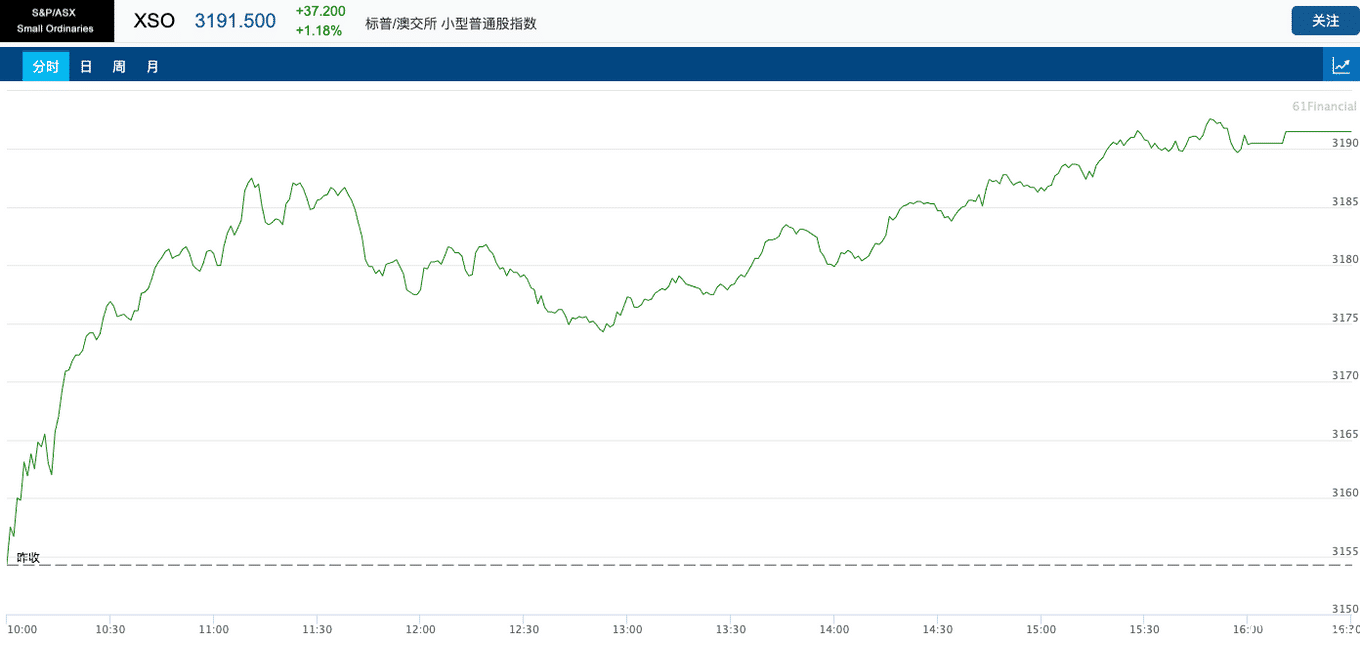Screen dimensions: 1360x645
Task: Switch to the 日 daily tab
Action: tap(86, 67)
